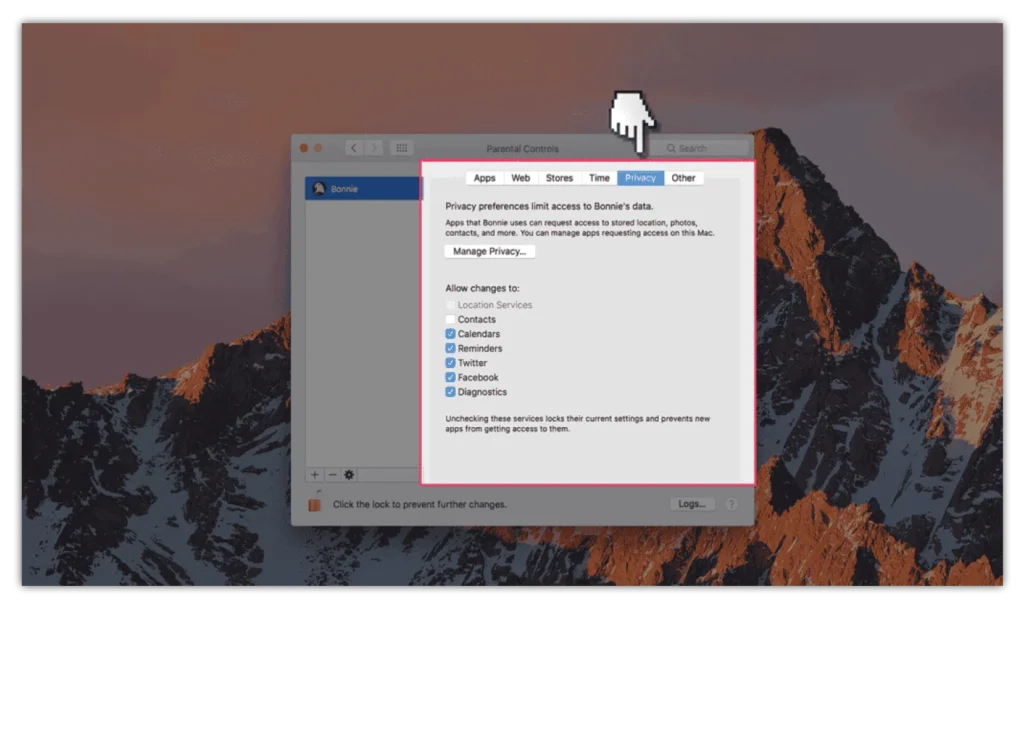Select the Bonnie user row
Image resolution: width=1024 pixels, height=732 pixels.
click(x=364, y=189)
